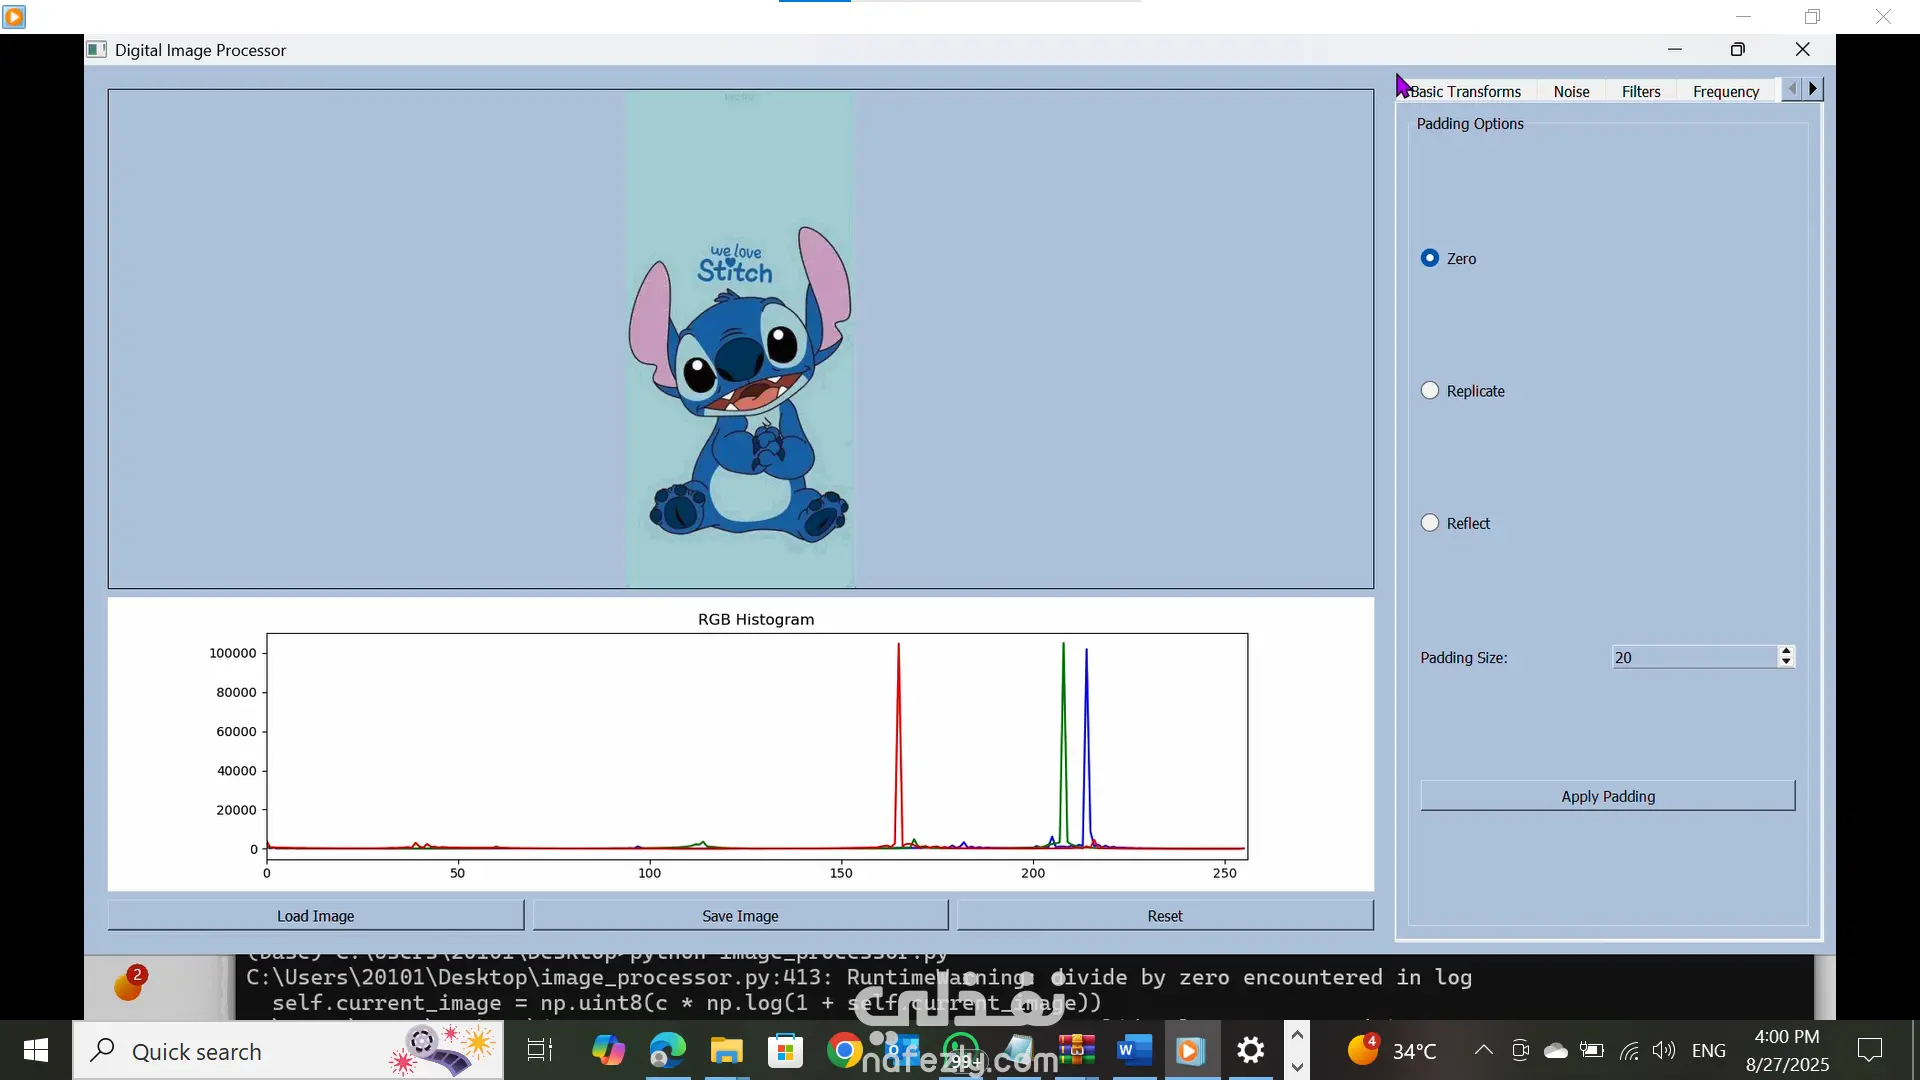Switch to the Filters tab
The height and width of the screenshot is (1080, 1920).
point(1640,91)
